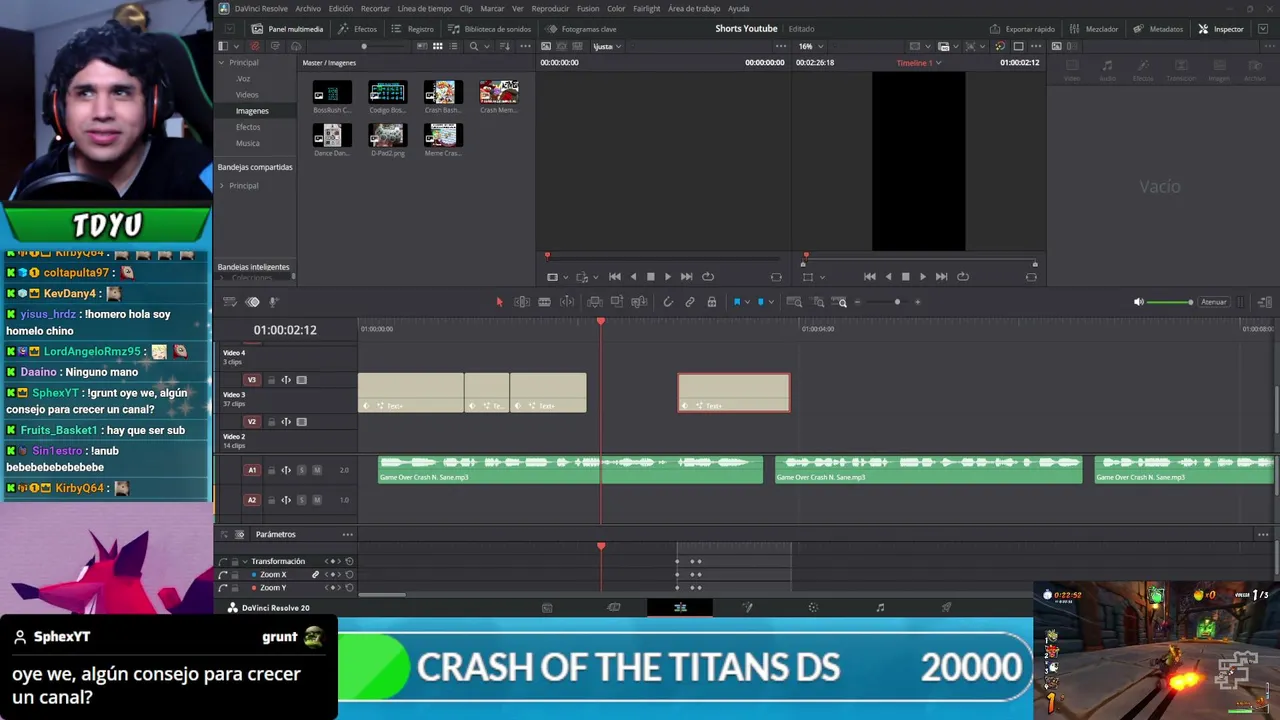Toggle timeline snapping magnet icon
Image resolution: width=1280 pixels, height=720 pixels.
pos(668,302)
